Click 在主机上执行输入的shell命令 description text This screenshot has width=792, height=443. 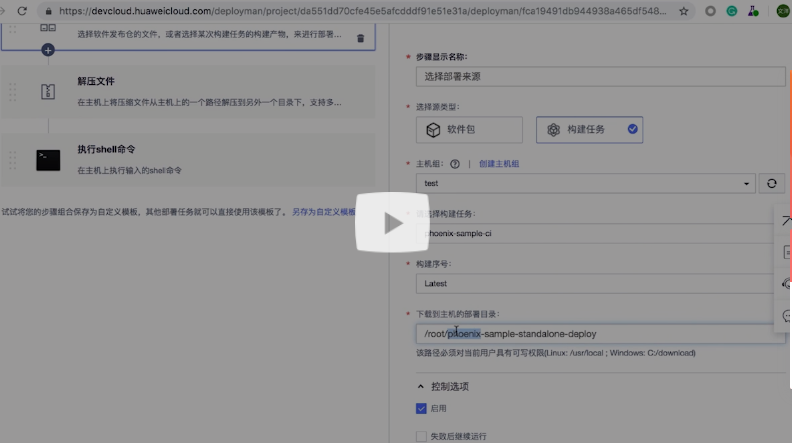click(x=129, y=170)
